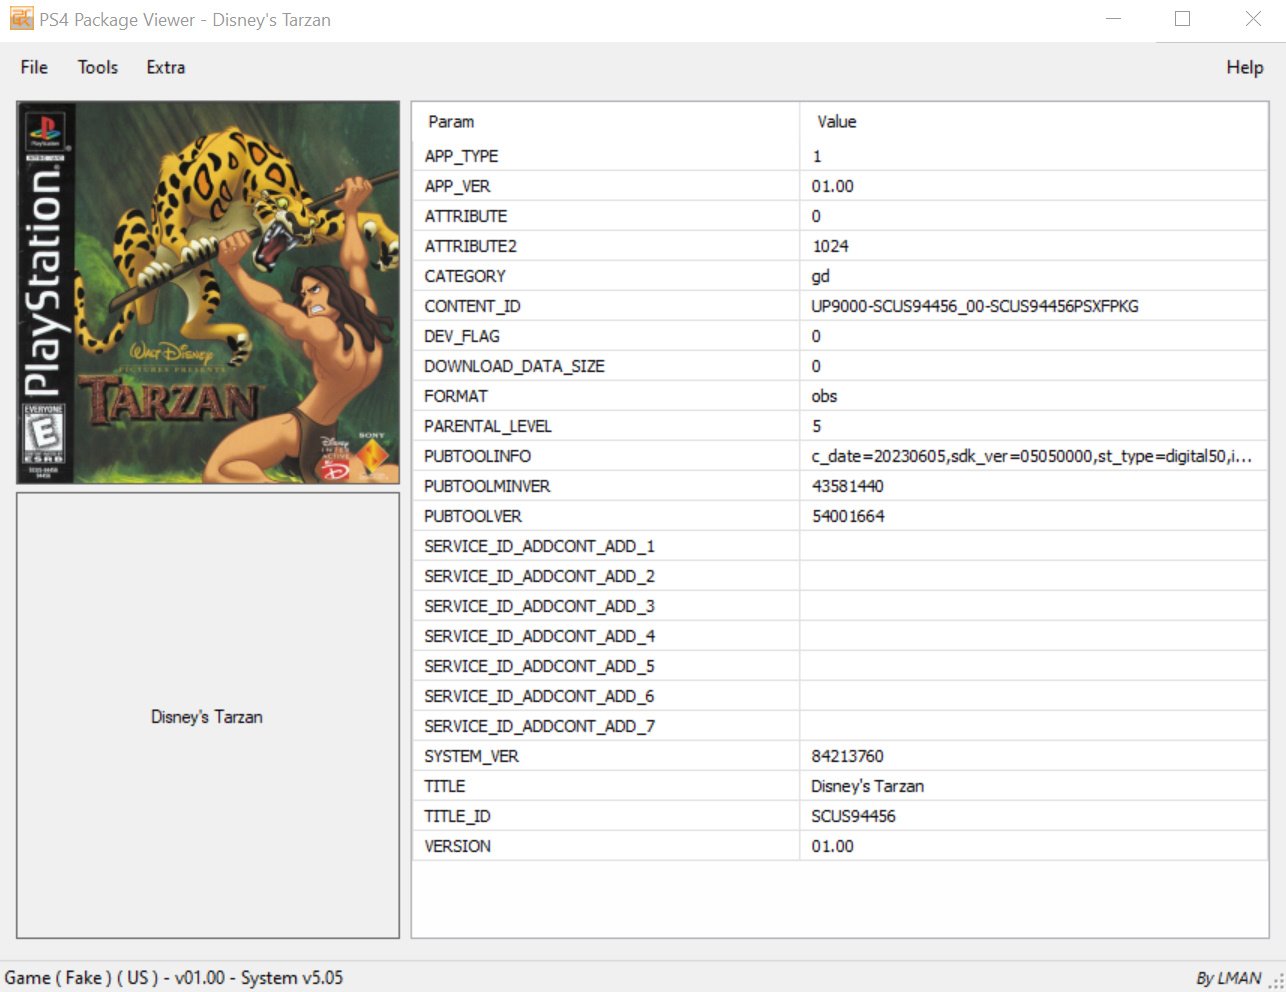Image resolution: width=1286 pixels, height=992 pixels.
Task: Select SERVICE_ID_ADDCONT_ADD_1 row
Action: click(840, 546)
